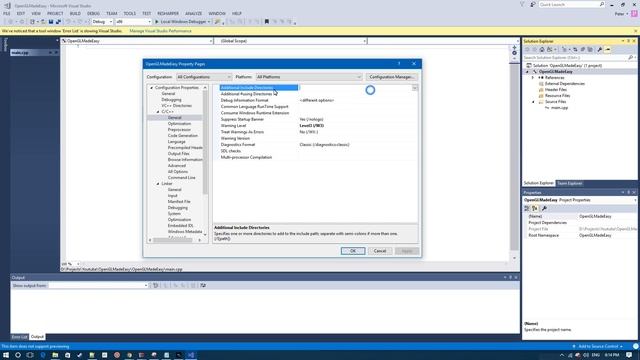Switch to the Error List tab
Viewport: 640px width, 360px height.
[19, 337]
